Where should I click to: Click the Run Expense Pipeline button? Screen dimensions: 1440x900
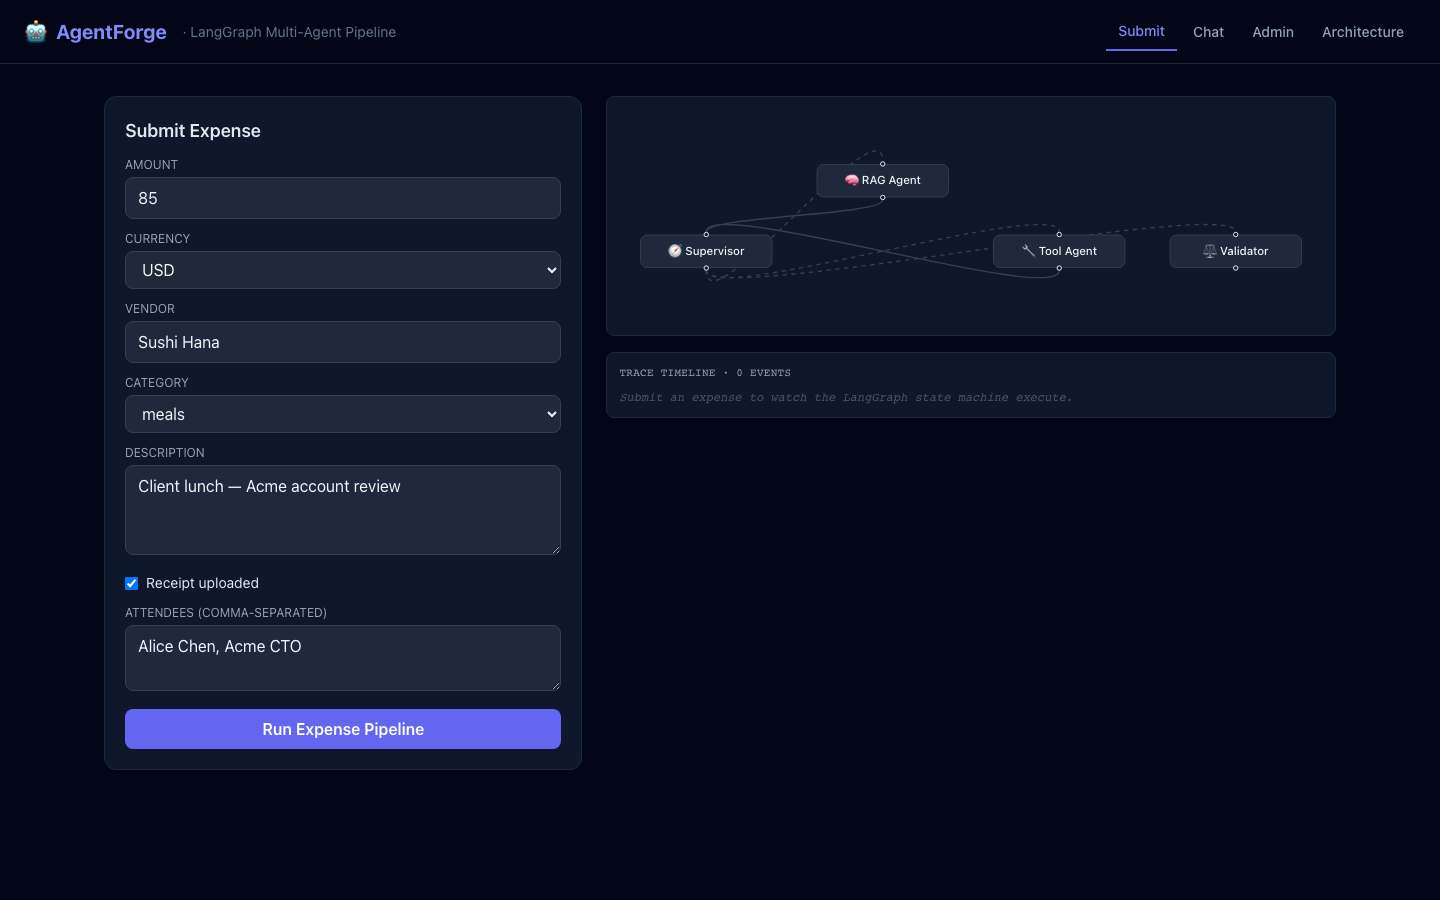(x=343, y=729)
